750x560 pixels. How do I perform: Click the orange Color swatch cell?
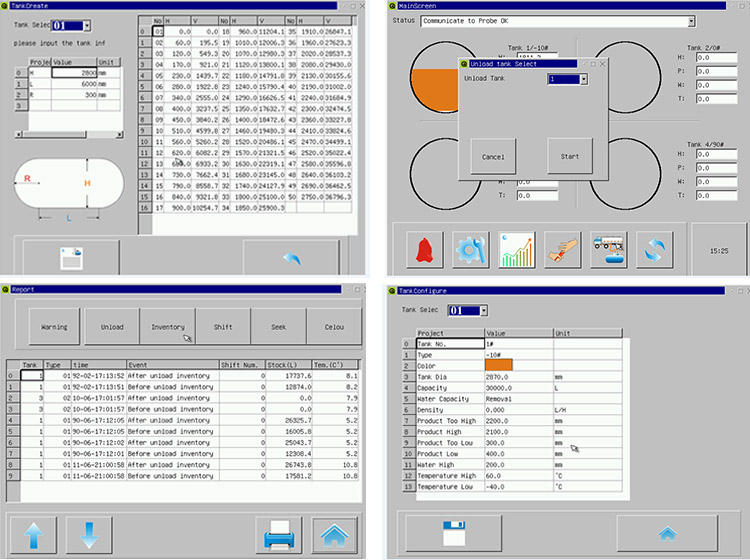click(x=498, y=365)
